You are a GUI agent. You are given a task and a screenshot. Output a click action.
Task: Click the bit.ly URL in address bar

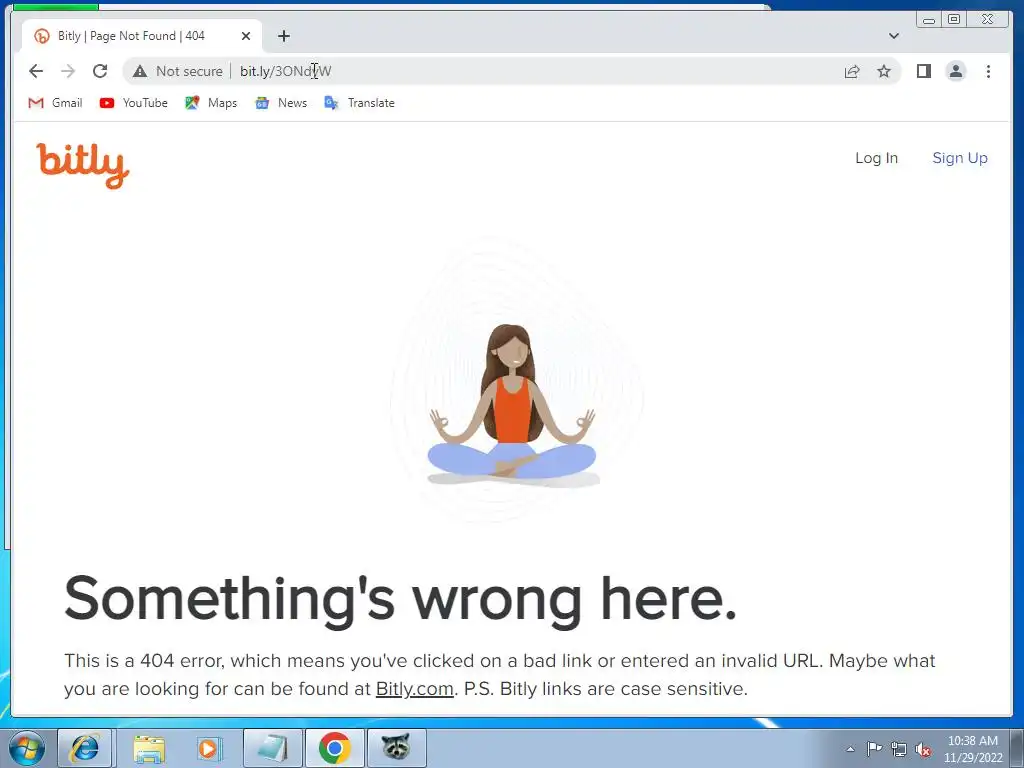coord(285,71)
